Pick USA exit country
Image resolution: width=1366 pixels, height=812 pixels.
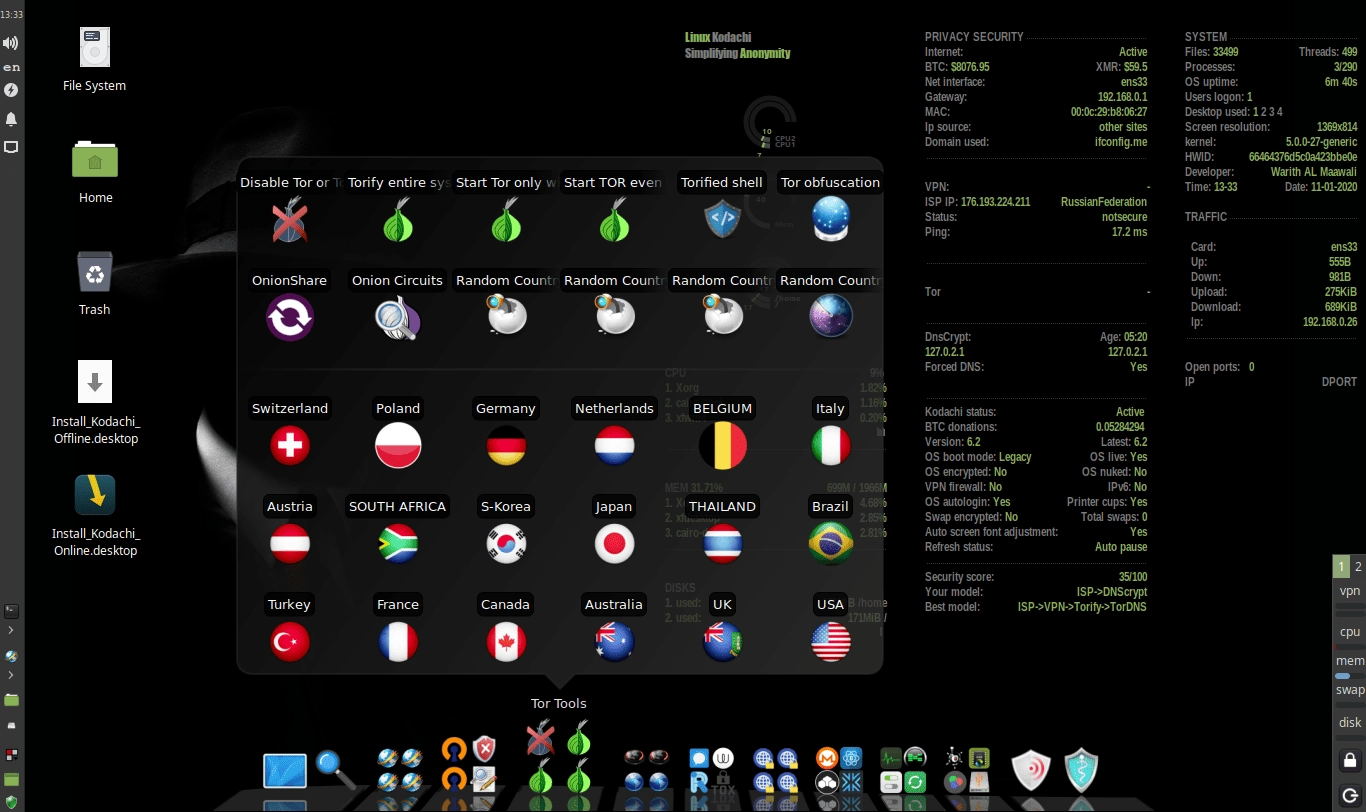point(830,641)
